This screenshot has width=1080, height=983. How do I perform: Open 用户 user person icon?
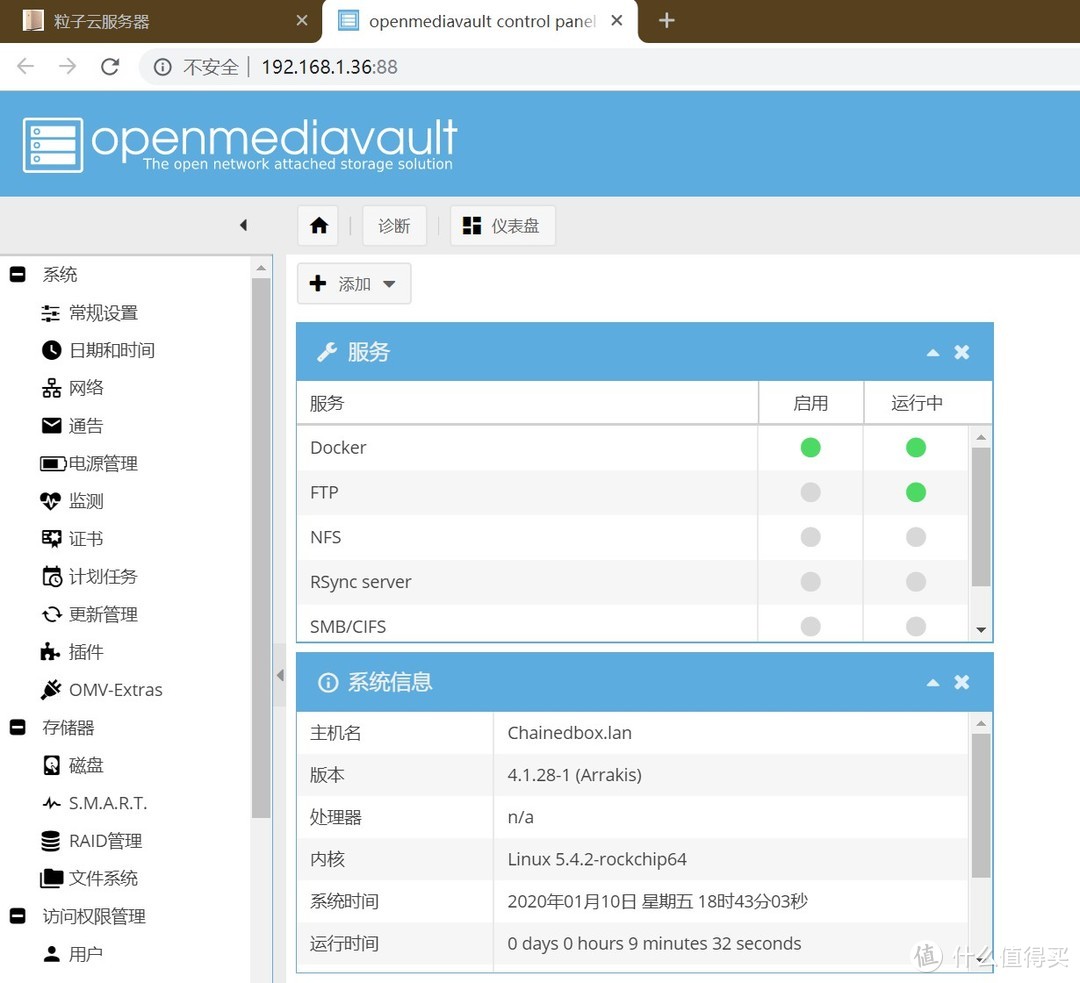[x=51, y=954]
